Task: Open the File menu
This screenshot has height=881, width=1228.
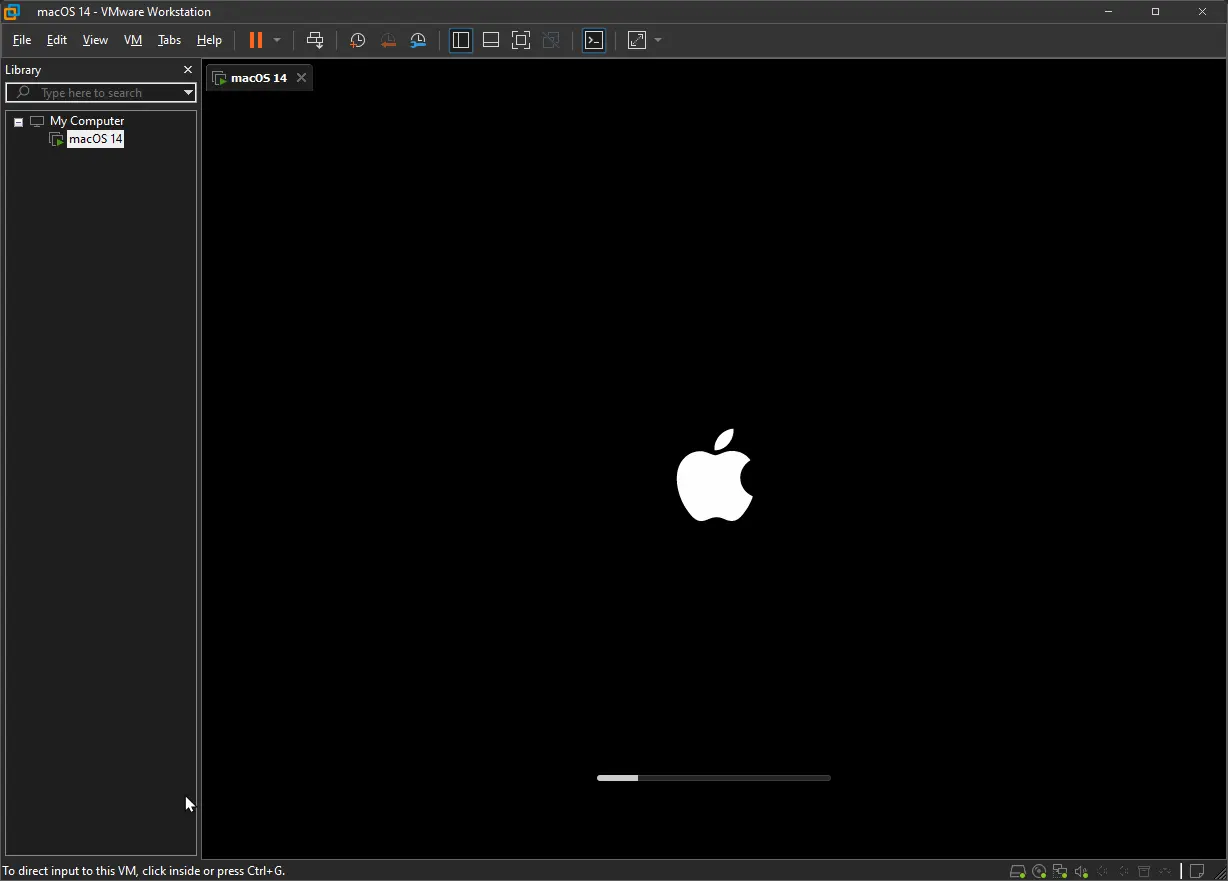Action: (x=22, y=40)
